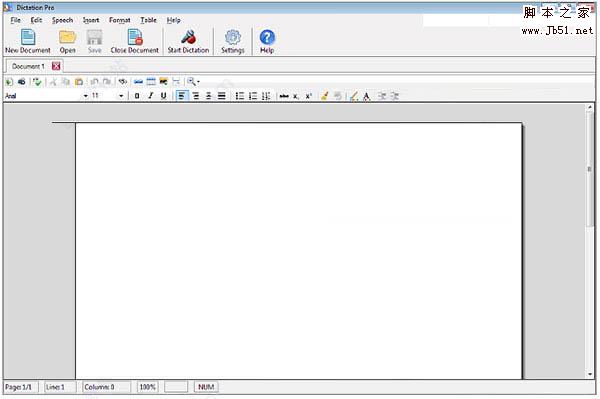Click the Cut scissors icon
Viewport: 600px width, 399px height.
point(54,81)
